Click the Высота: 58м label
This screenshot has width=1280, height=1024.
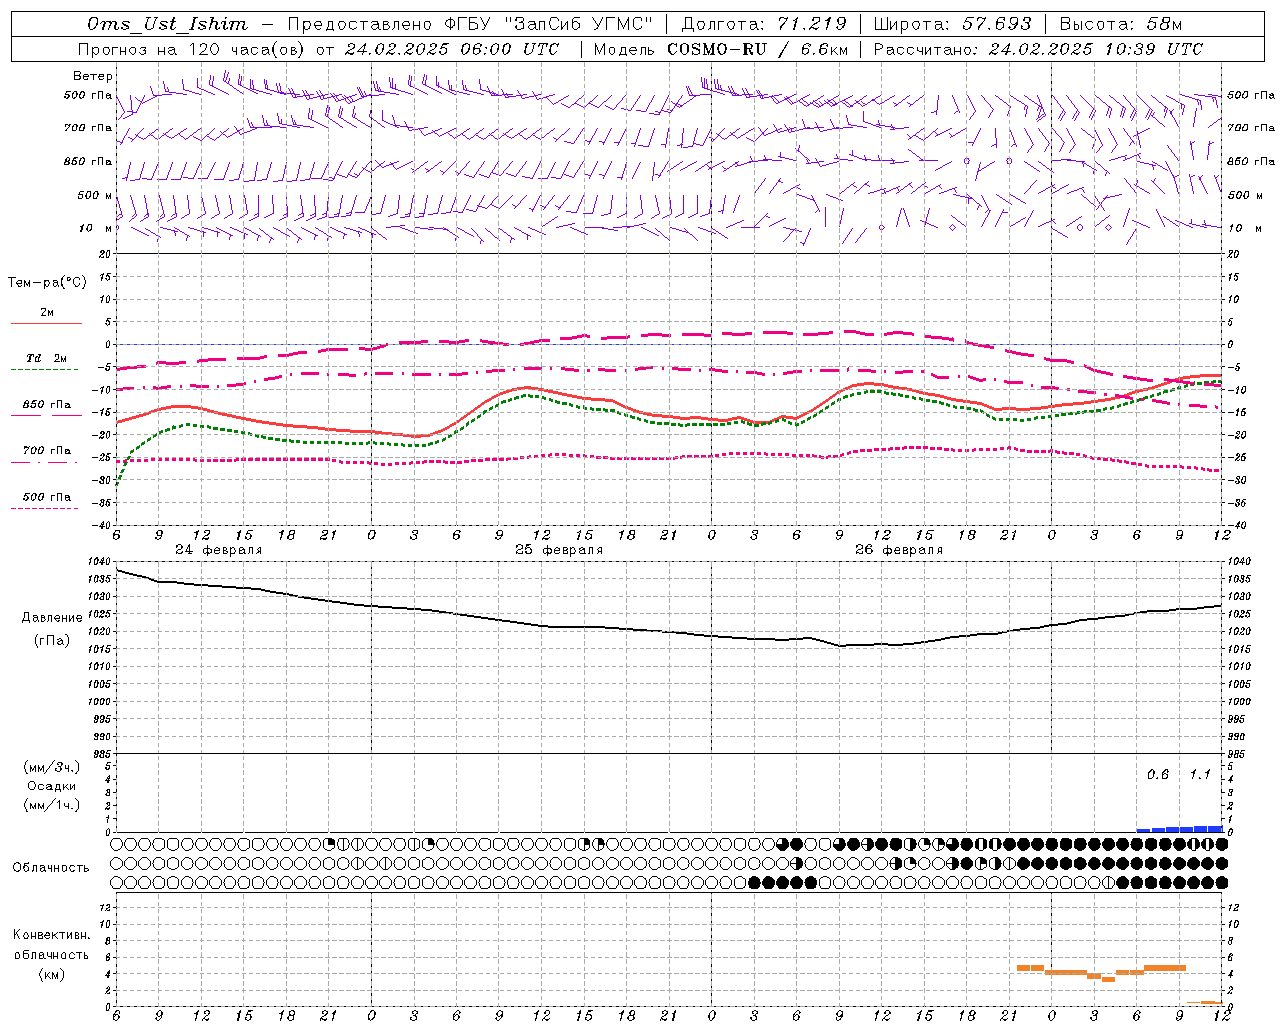[x=1120, y=24]
